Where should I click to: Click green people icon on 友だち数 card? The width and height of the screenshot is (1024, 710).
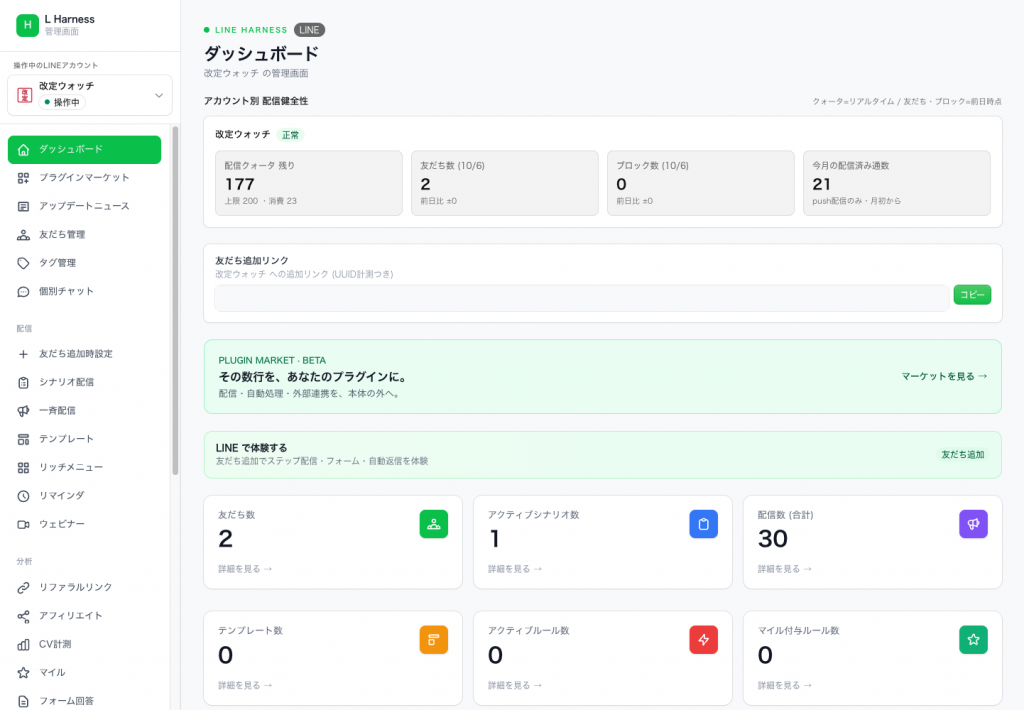tap(434, 524)
